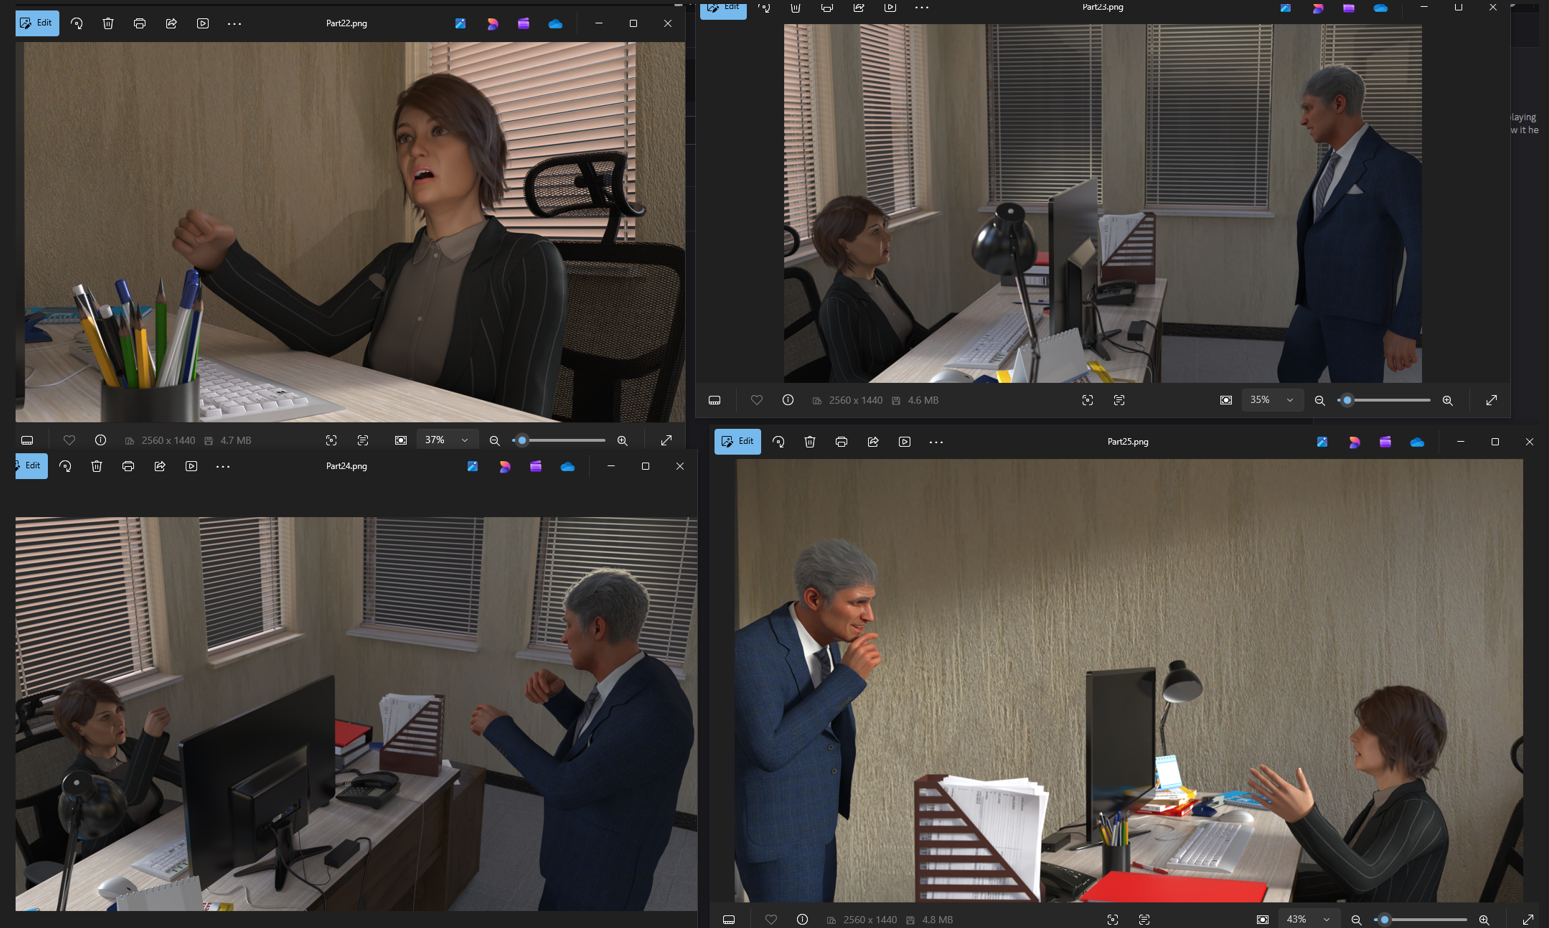Favorite the Part23.png image with the heart
The image size is (1549, 928).
click(x=756, y=400)
